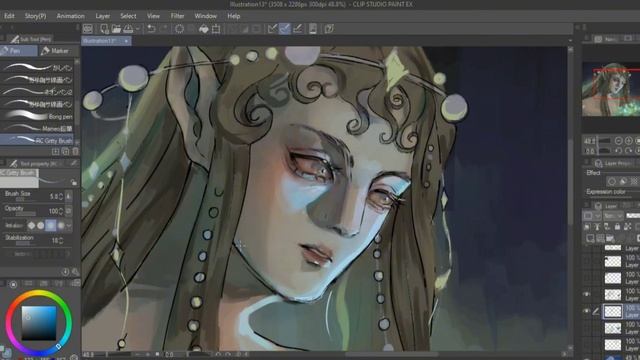Adjust the Stabilization value stepper
640x360 pixels.
point(61,241)
